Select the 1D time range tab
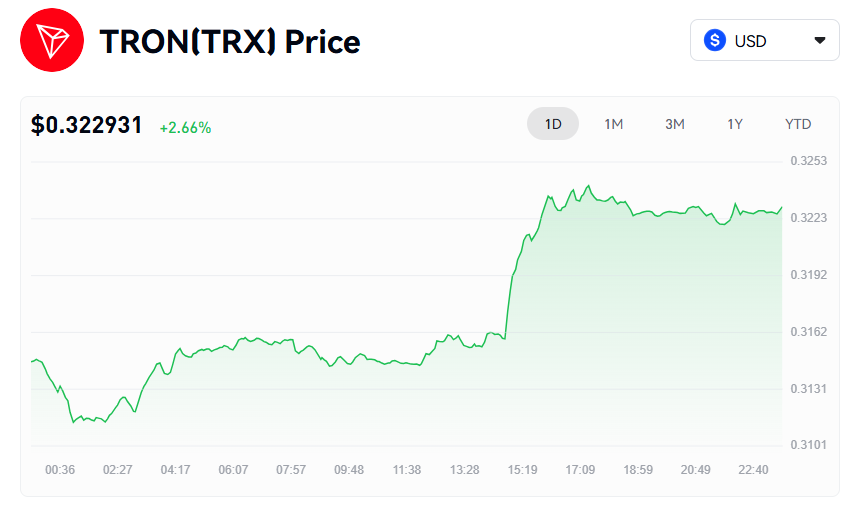 click(x=553, y=124)
